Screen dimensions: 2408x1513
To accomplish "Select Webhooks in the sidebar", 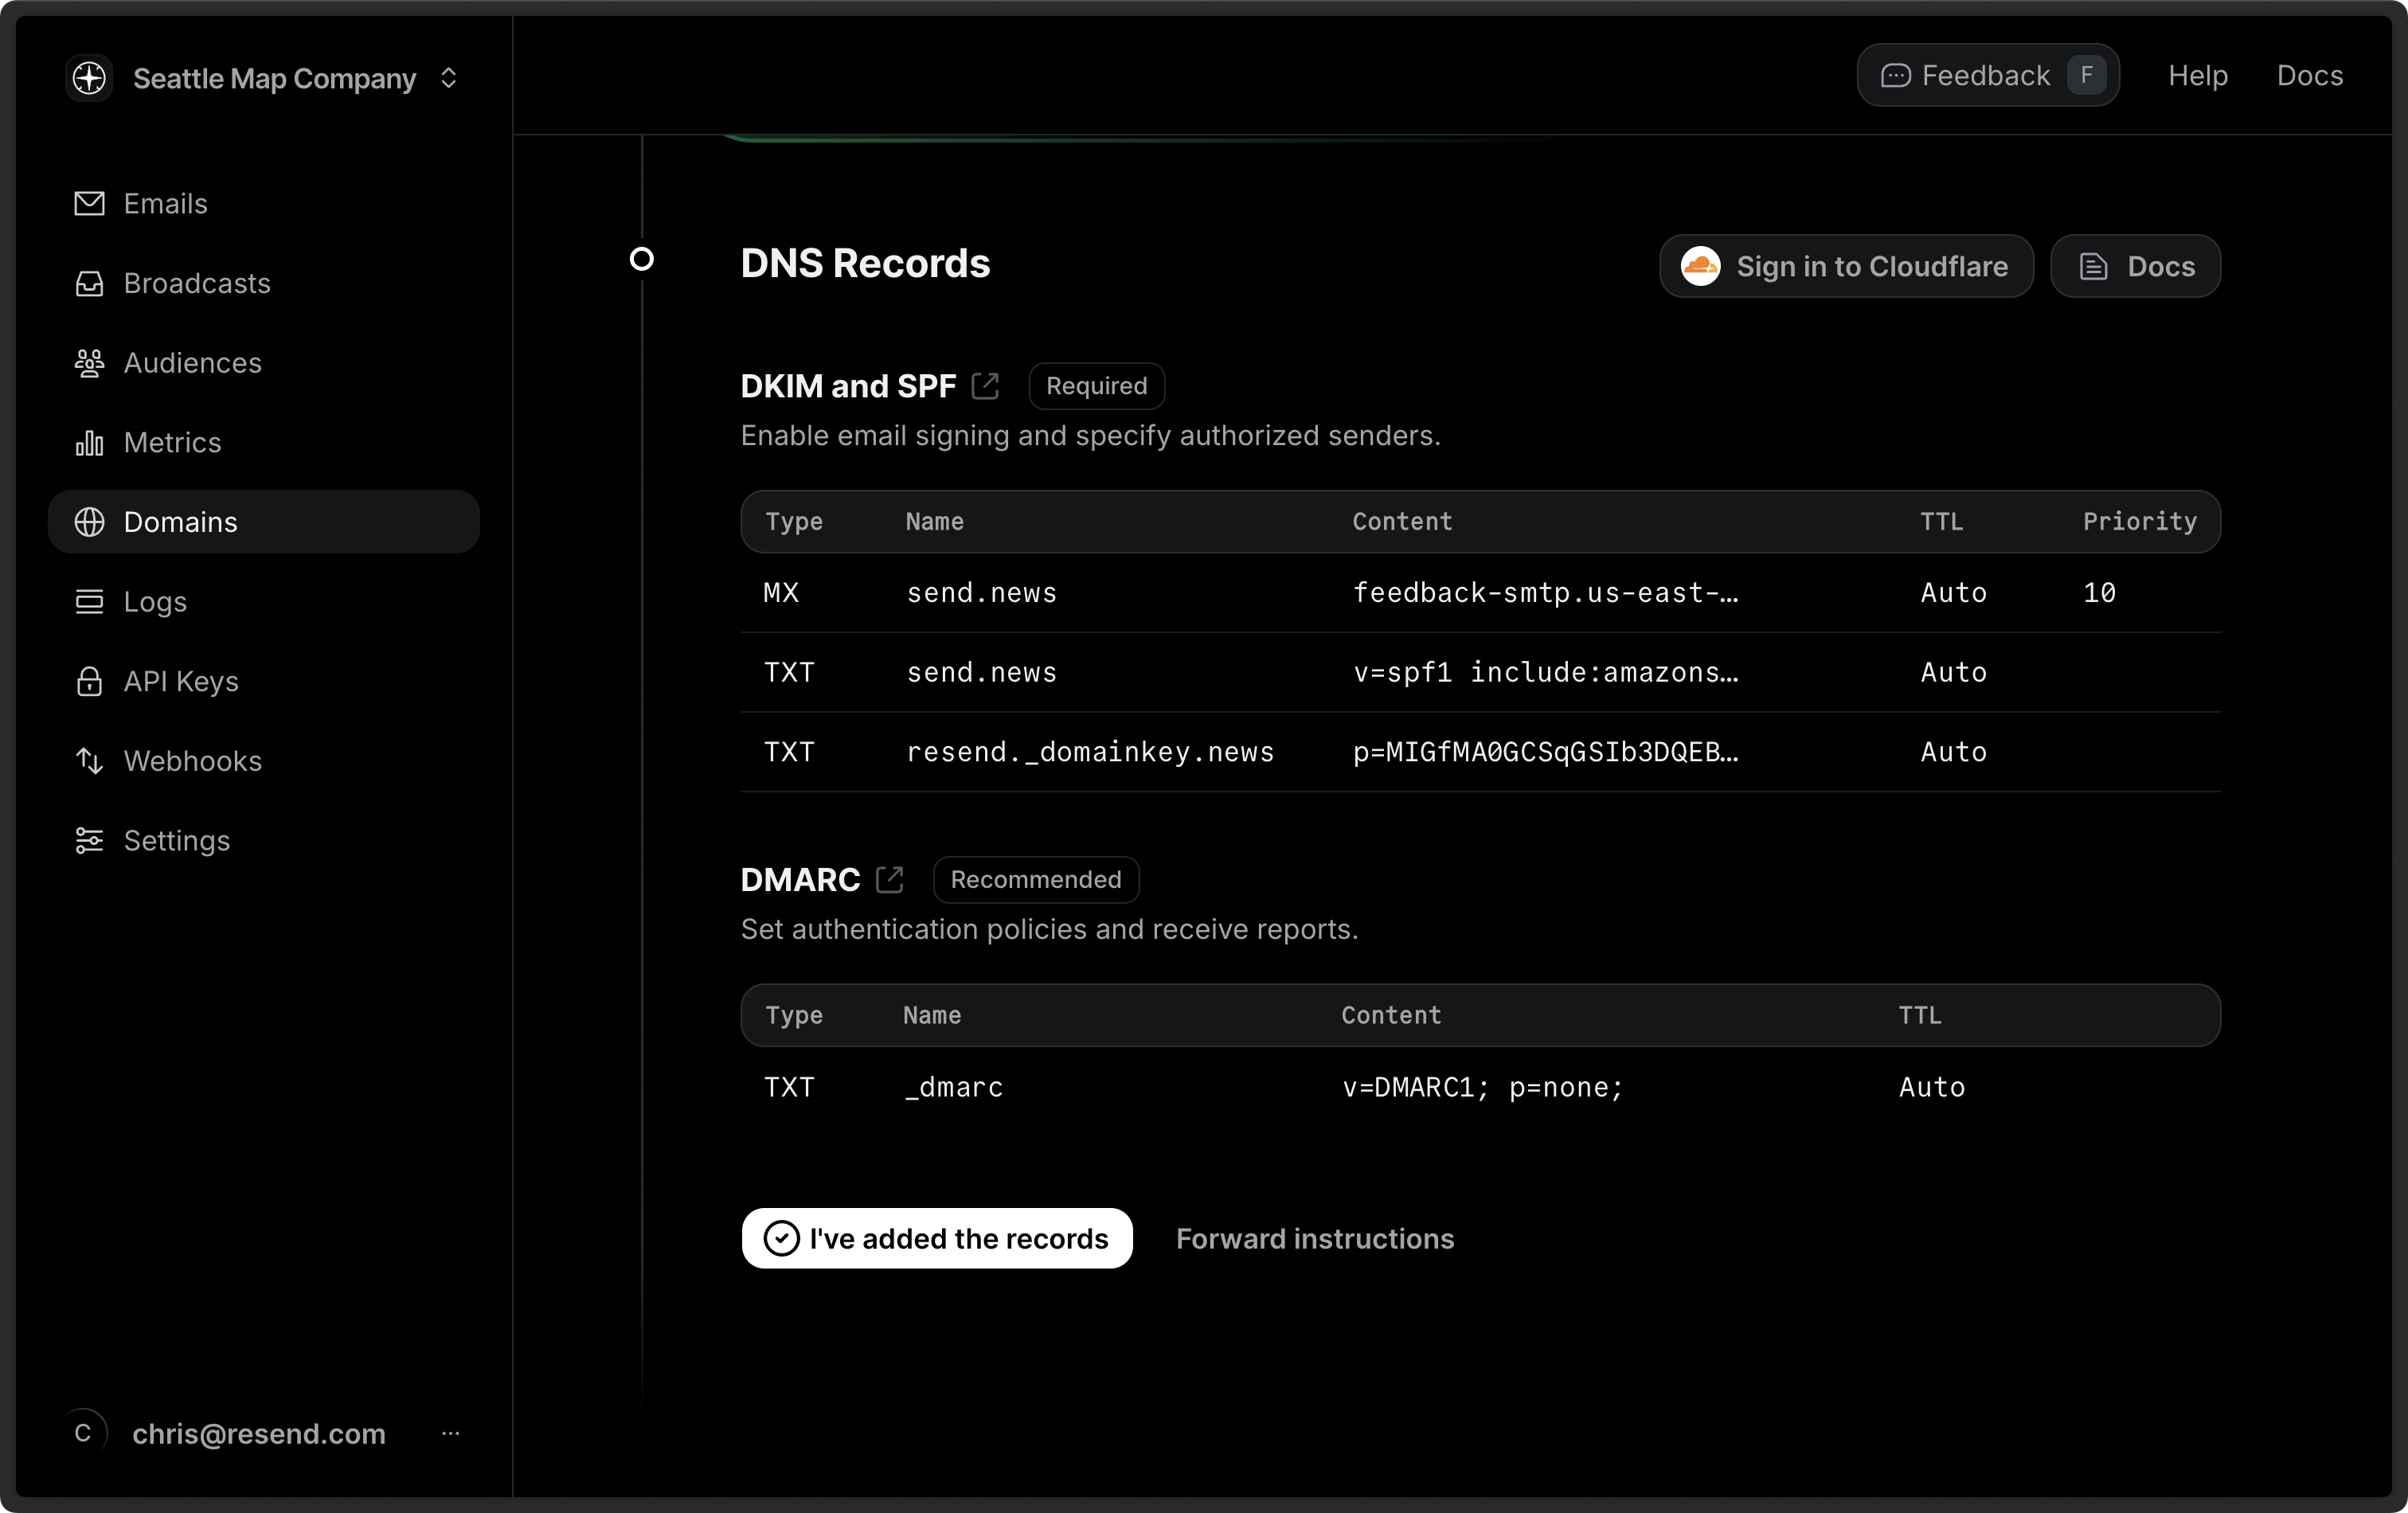I will coord(193,761).
